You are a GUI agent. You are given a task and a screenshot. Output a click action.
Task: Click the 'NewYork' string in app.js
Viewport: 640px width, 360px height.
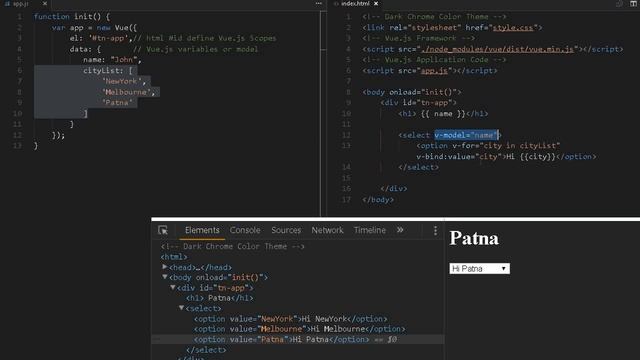click(x=121, y=81)
